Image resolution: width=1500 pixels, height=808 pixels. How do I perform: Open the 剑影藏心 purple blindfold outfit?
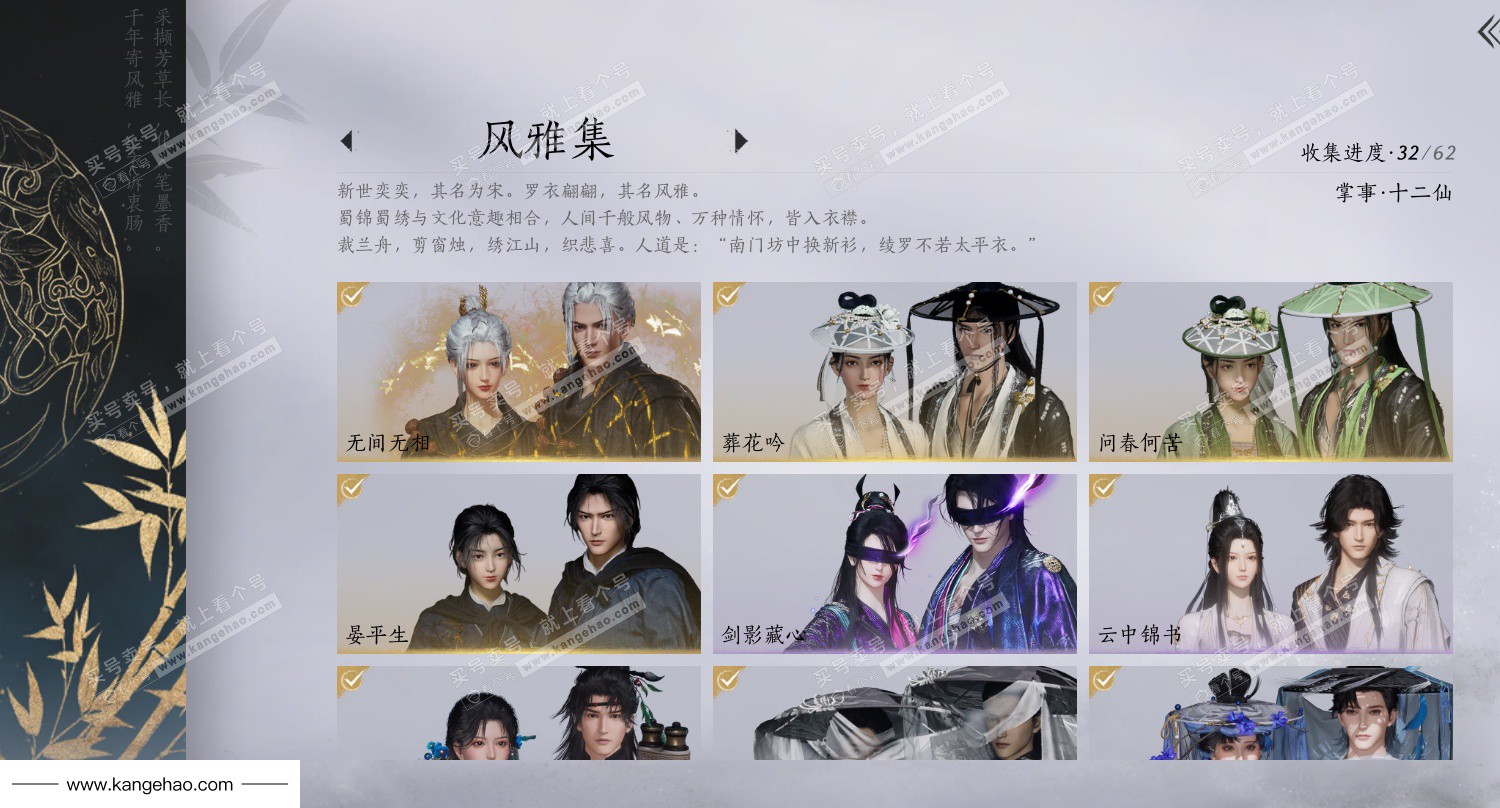tap(895, 564)
